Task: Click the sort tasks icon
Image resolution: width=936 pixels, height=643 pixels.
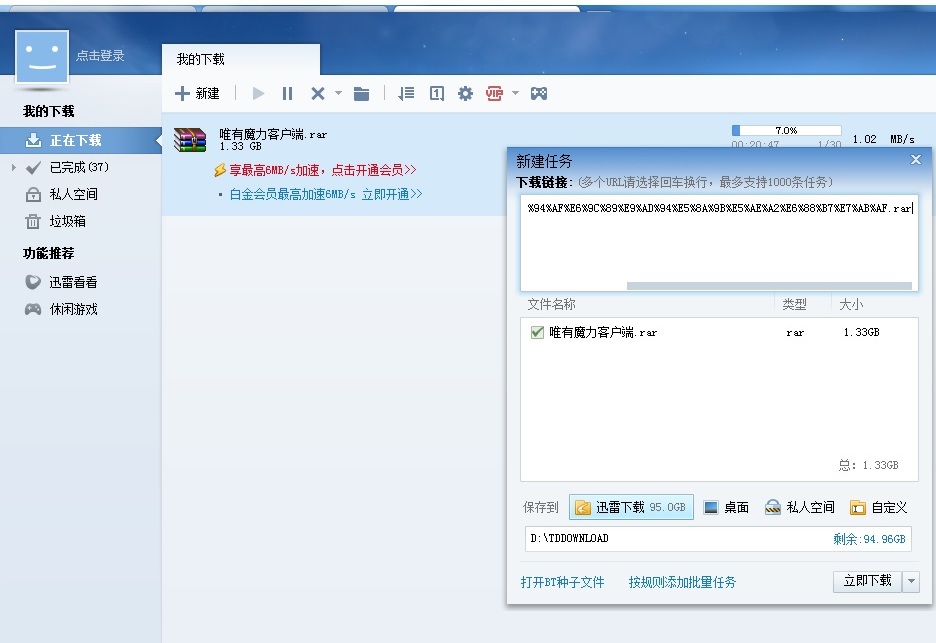Action: click(x=405, y=93)
